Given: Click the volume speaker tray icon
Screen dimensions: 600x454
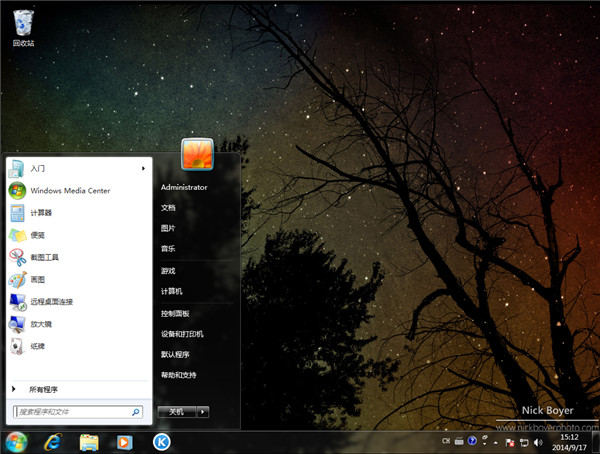Looking at the screenshot, I should [537, 441].
